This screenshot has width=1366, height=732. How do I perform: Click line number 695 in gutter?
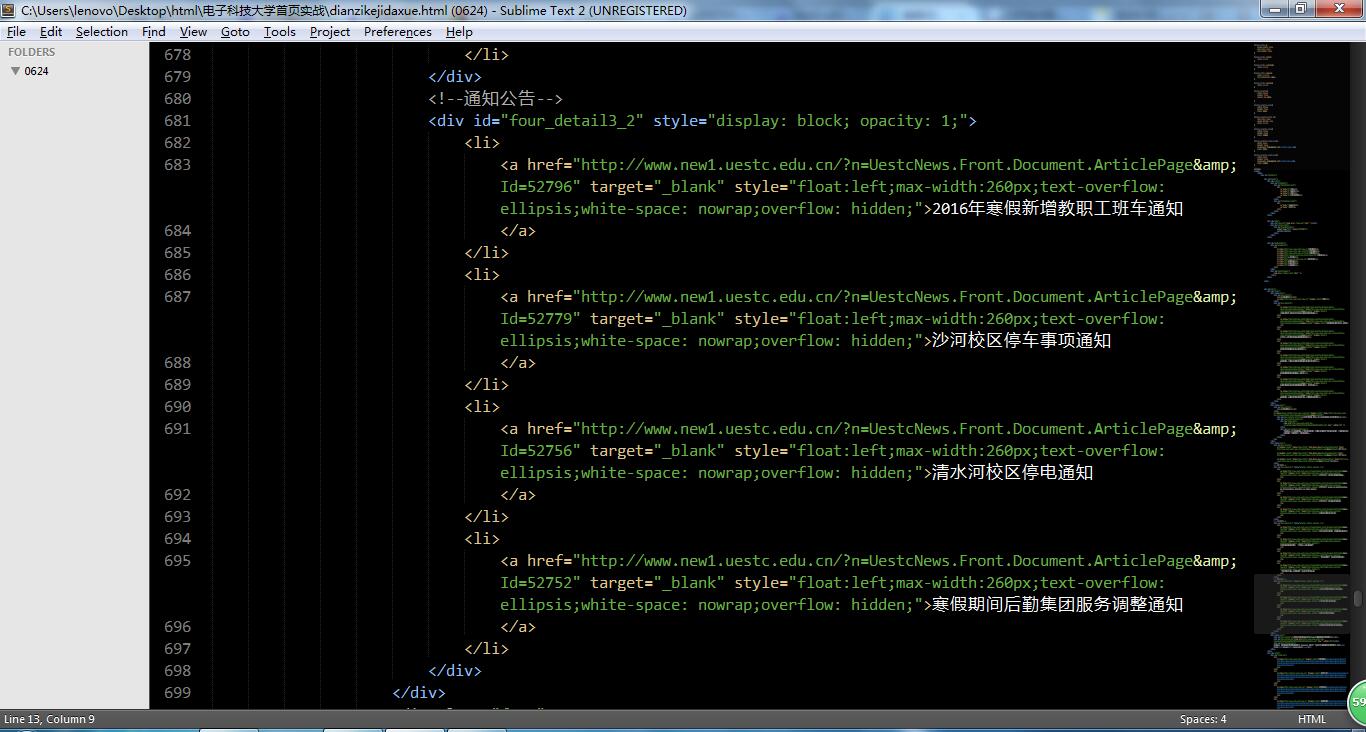[x=177, y=561]
